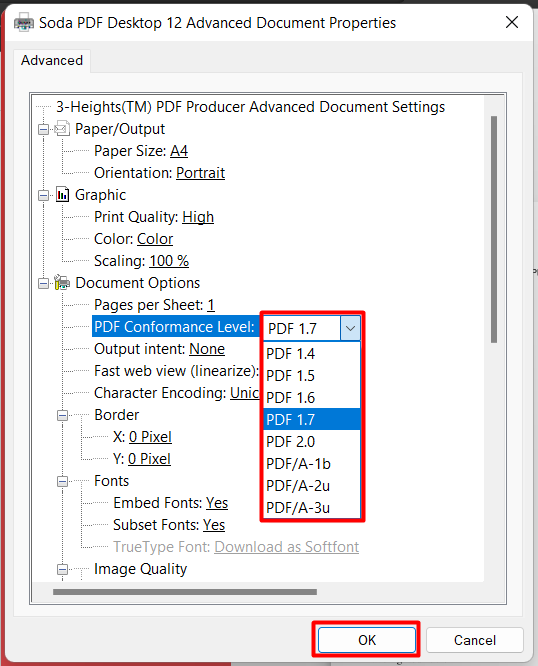The width and height of the screenshot is (538, 666).
Task: Switch to the Advanced tab
Action: coord(52,60)
